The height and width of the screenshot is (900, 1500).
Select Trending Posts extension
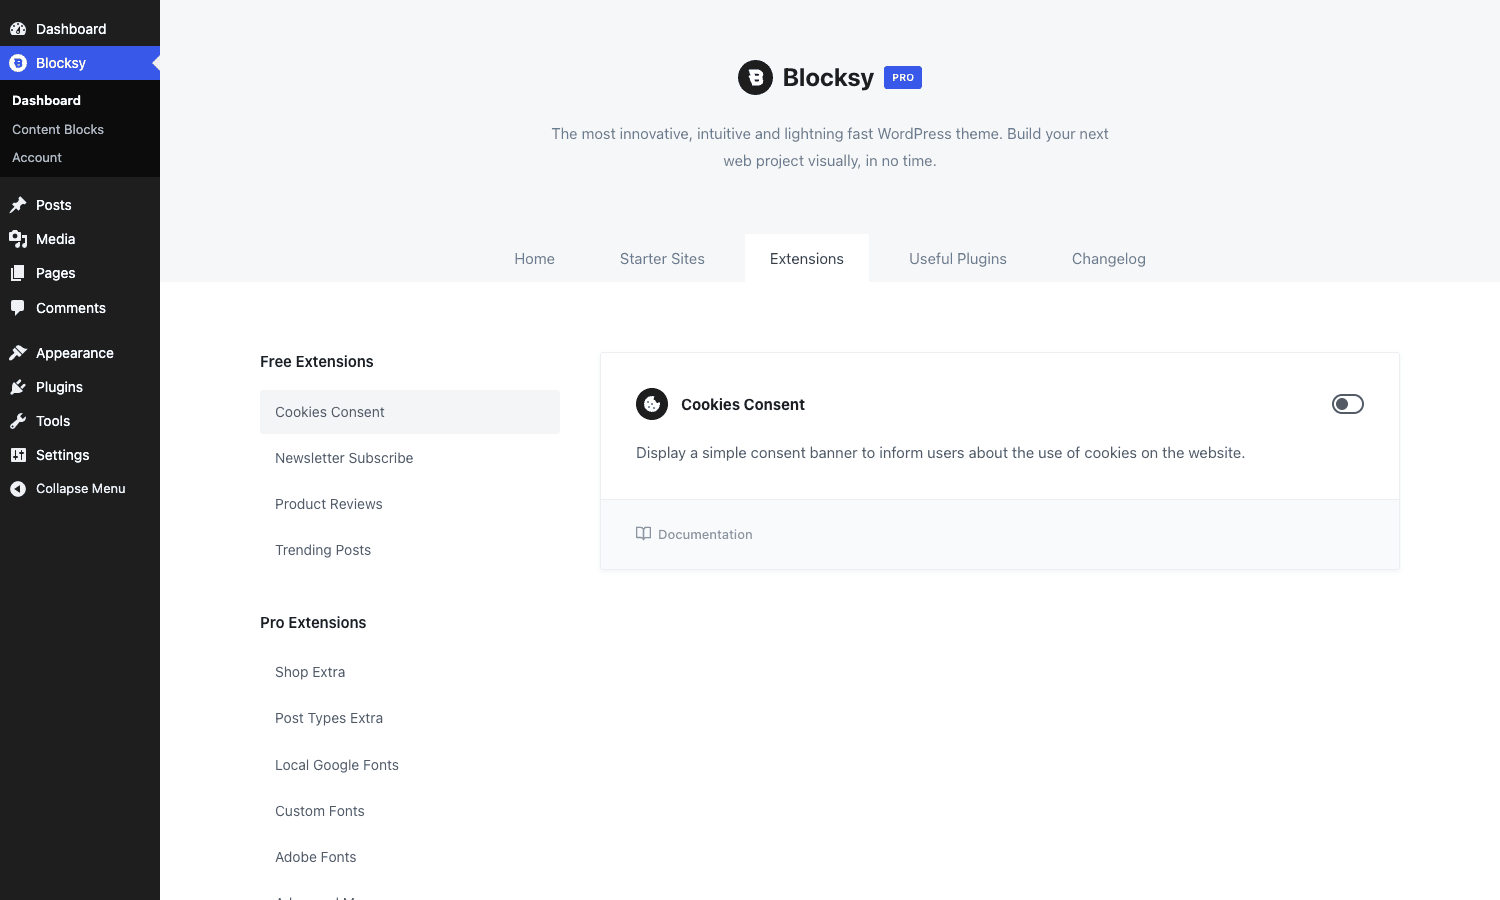click(410, 550)
